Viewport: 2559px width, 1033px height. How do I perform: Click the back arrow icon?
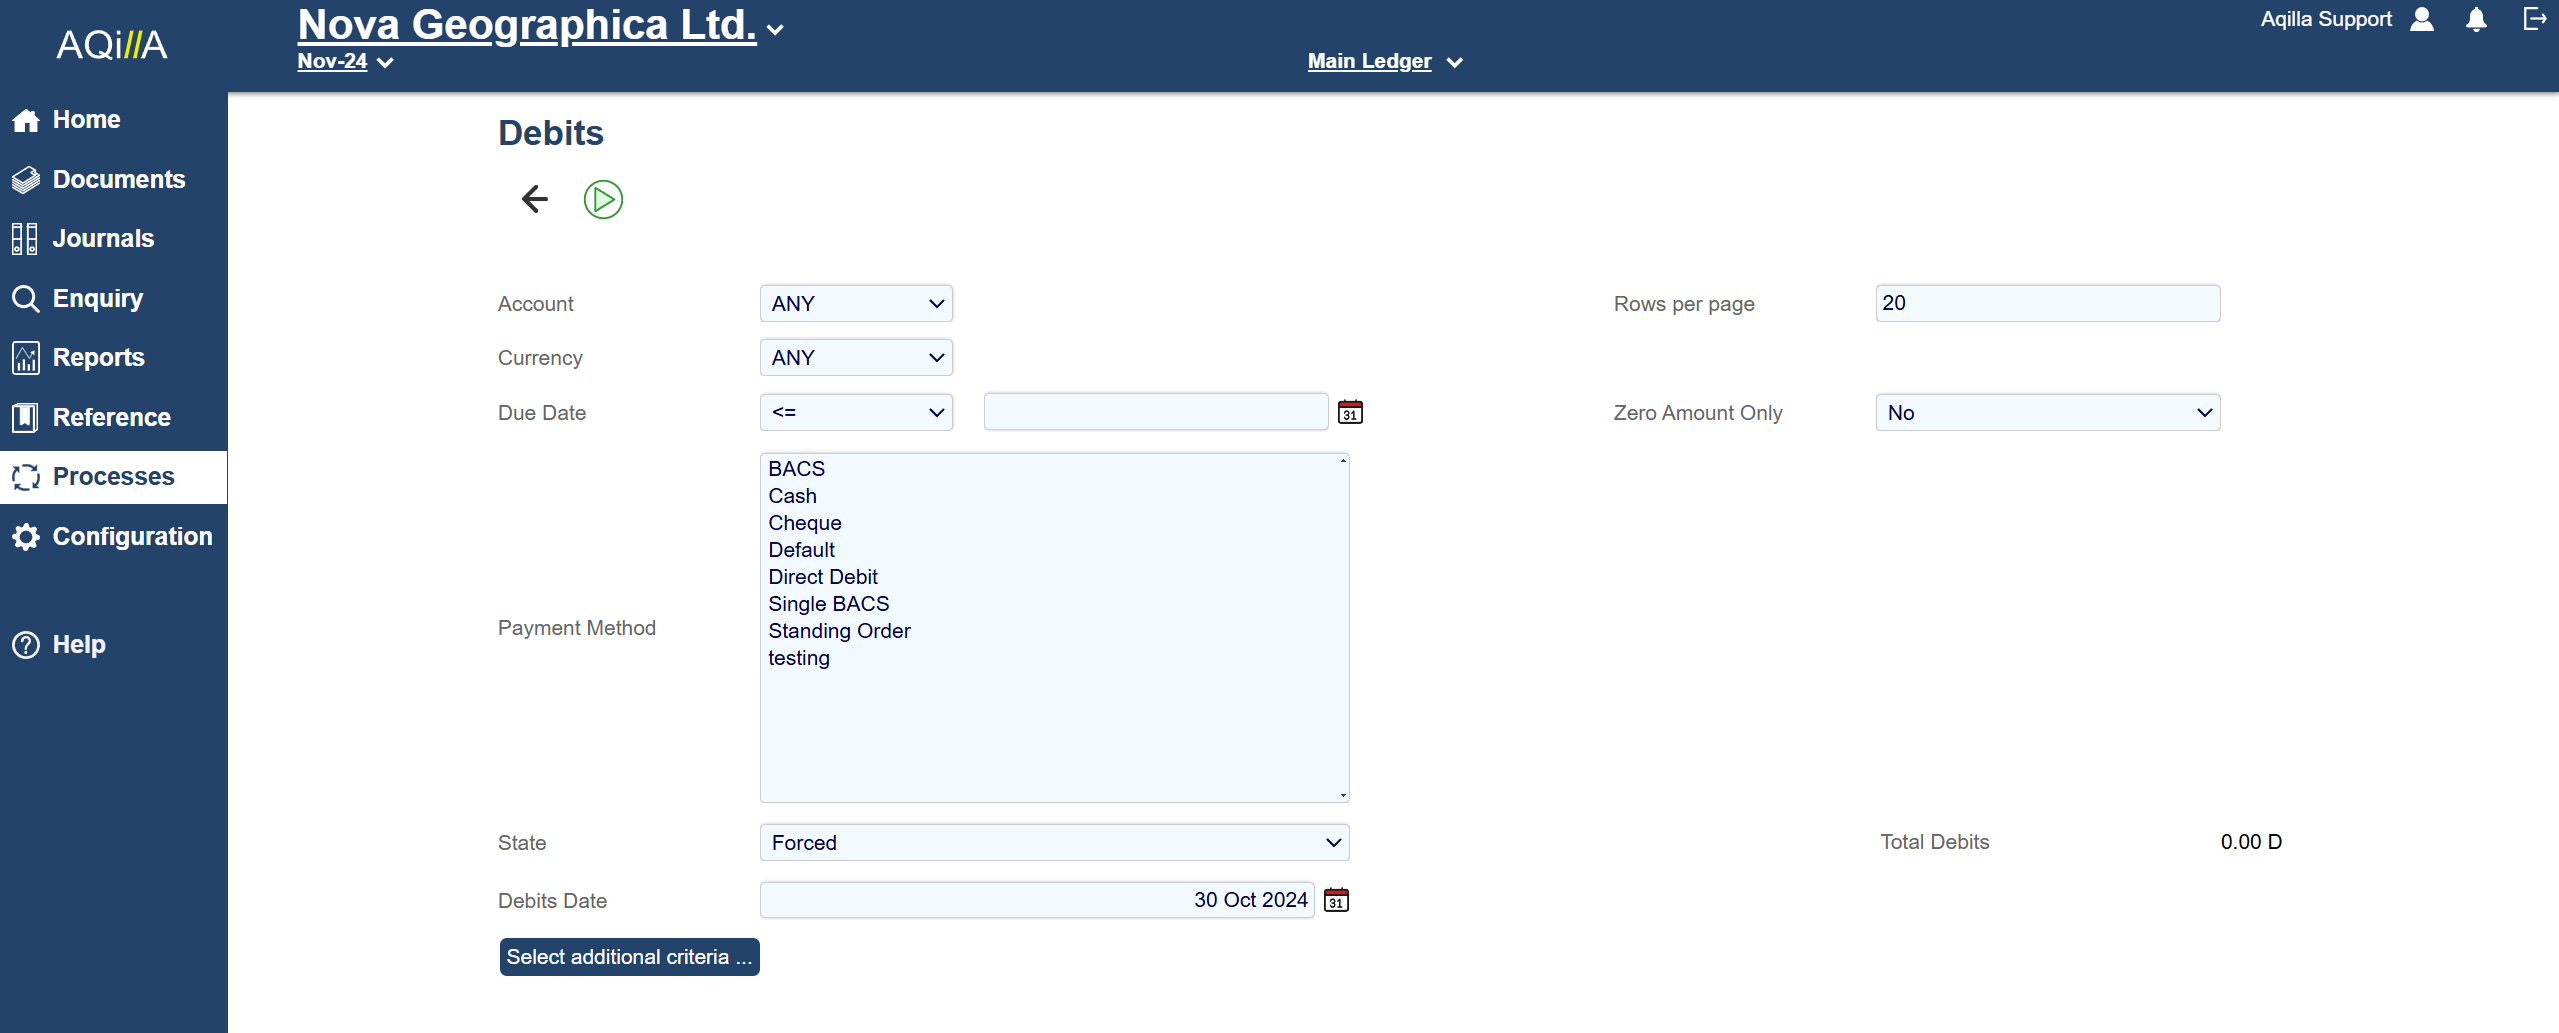click(535, 199)
